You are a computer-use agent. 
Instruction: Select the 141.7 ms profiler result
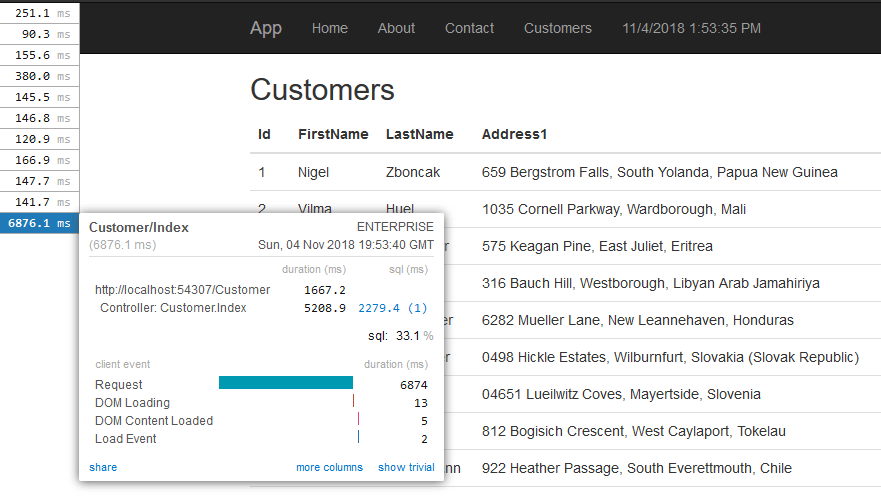point(39,202)
